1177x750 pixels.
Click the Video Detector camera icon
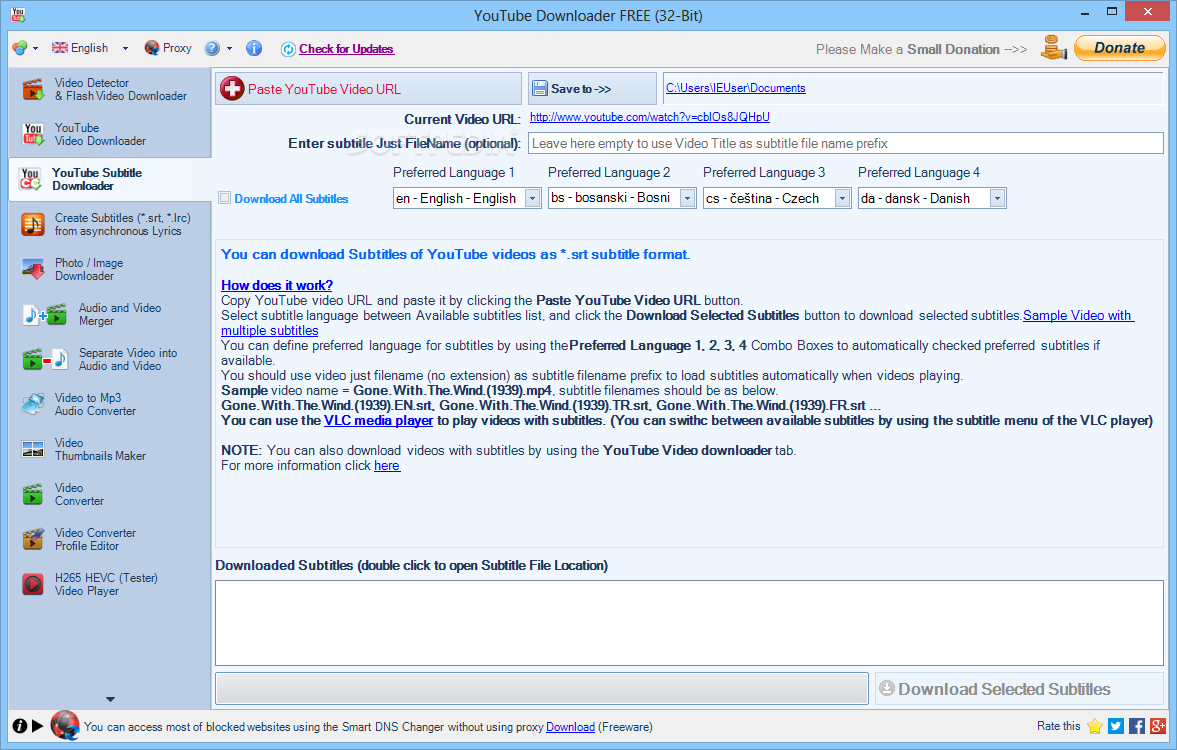point(33,89)
